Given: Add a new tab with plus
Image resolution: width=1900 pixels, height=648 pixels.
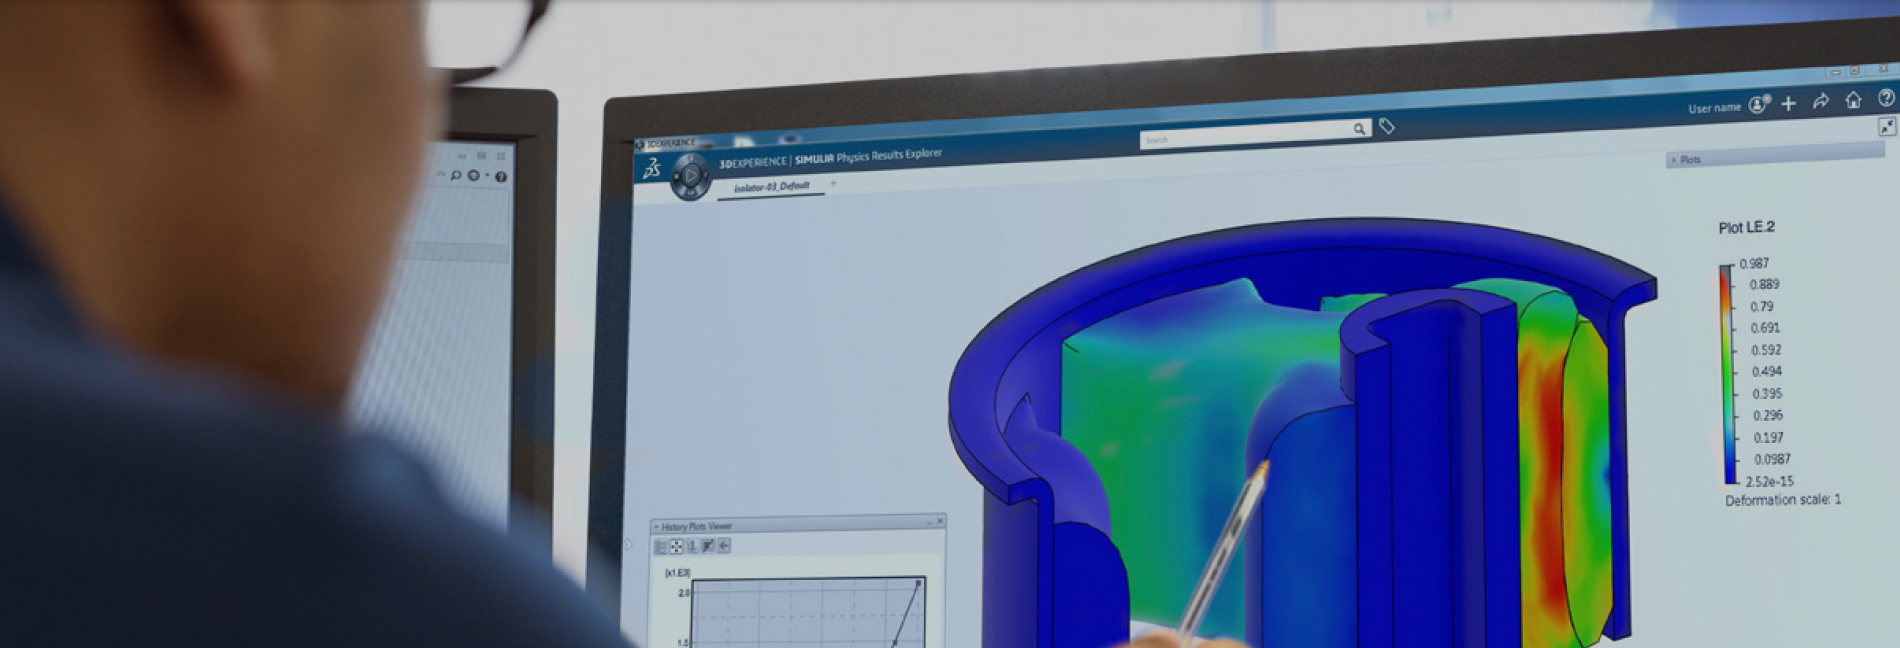Looking at the screenshot, I should click(833, 183).
